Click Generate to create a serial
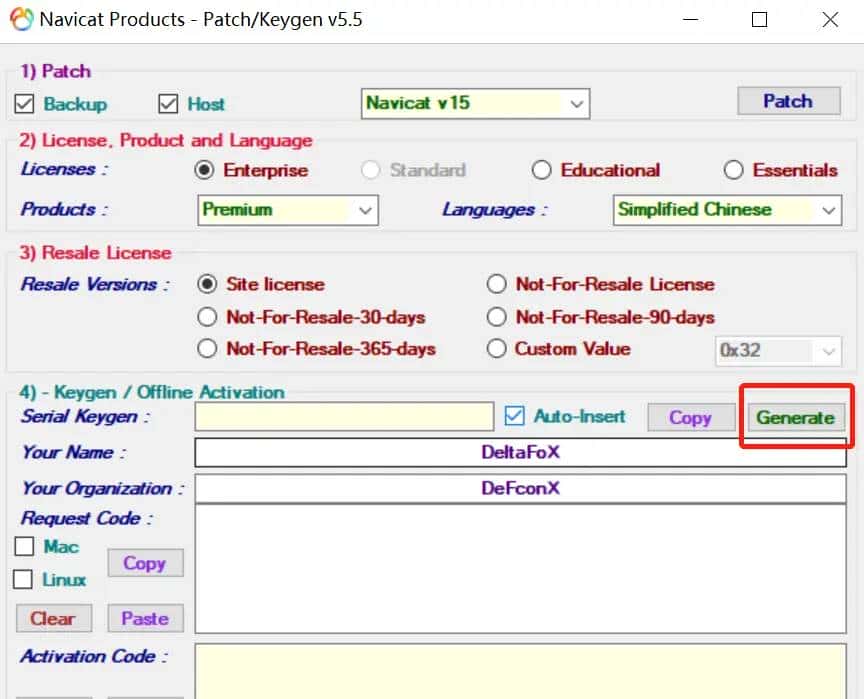Viewport: 864px width, 699px height. [x=796, y=417]
